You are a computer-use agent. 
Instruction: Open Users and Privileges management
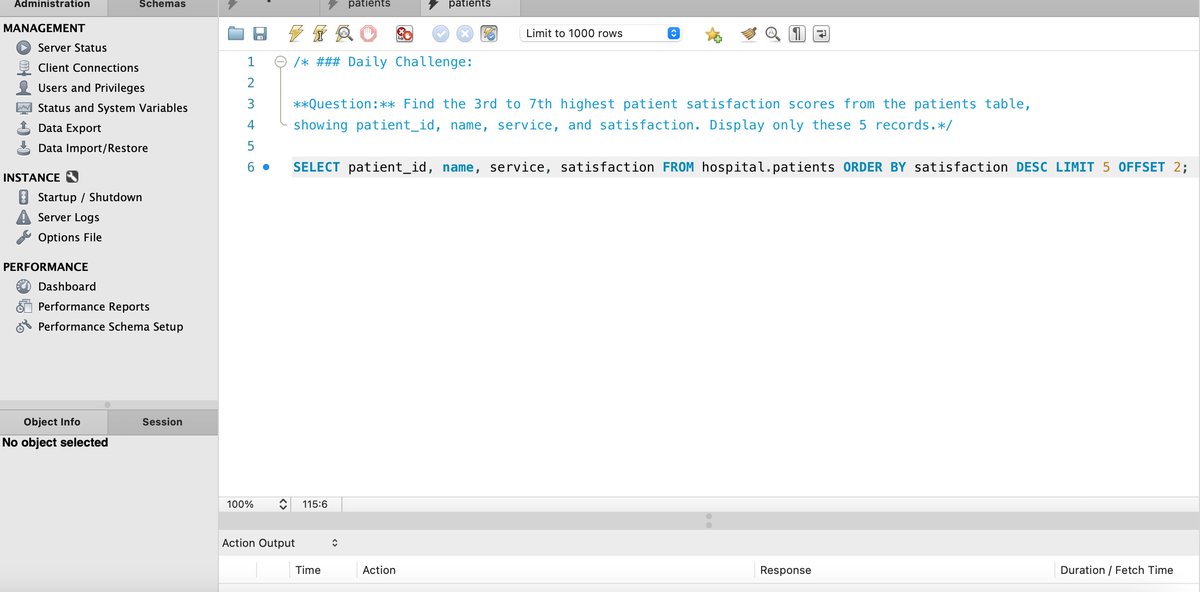pos(90,87)
